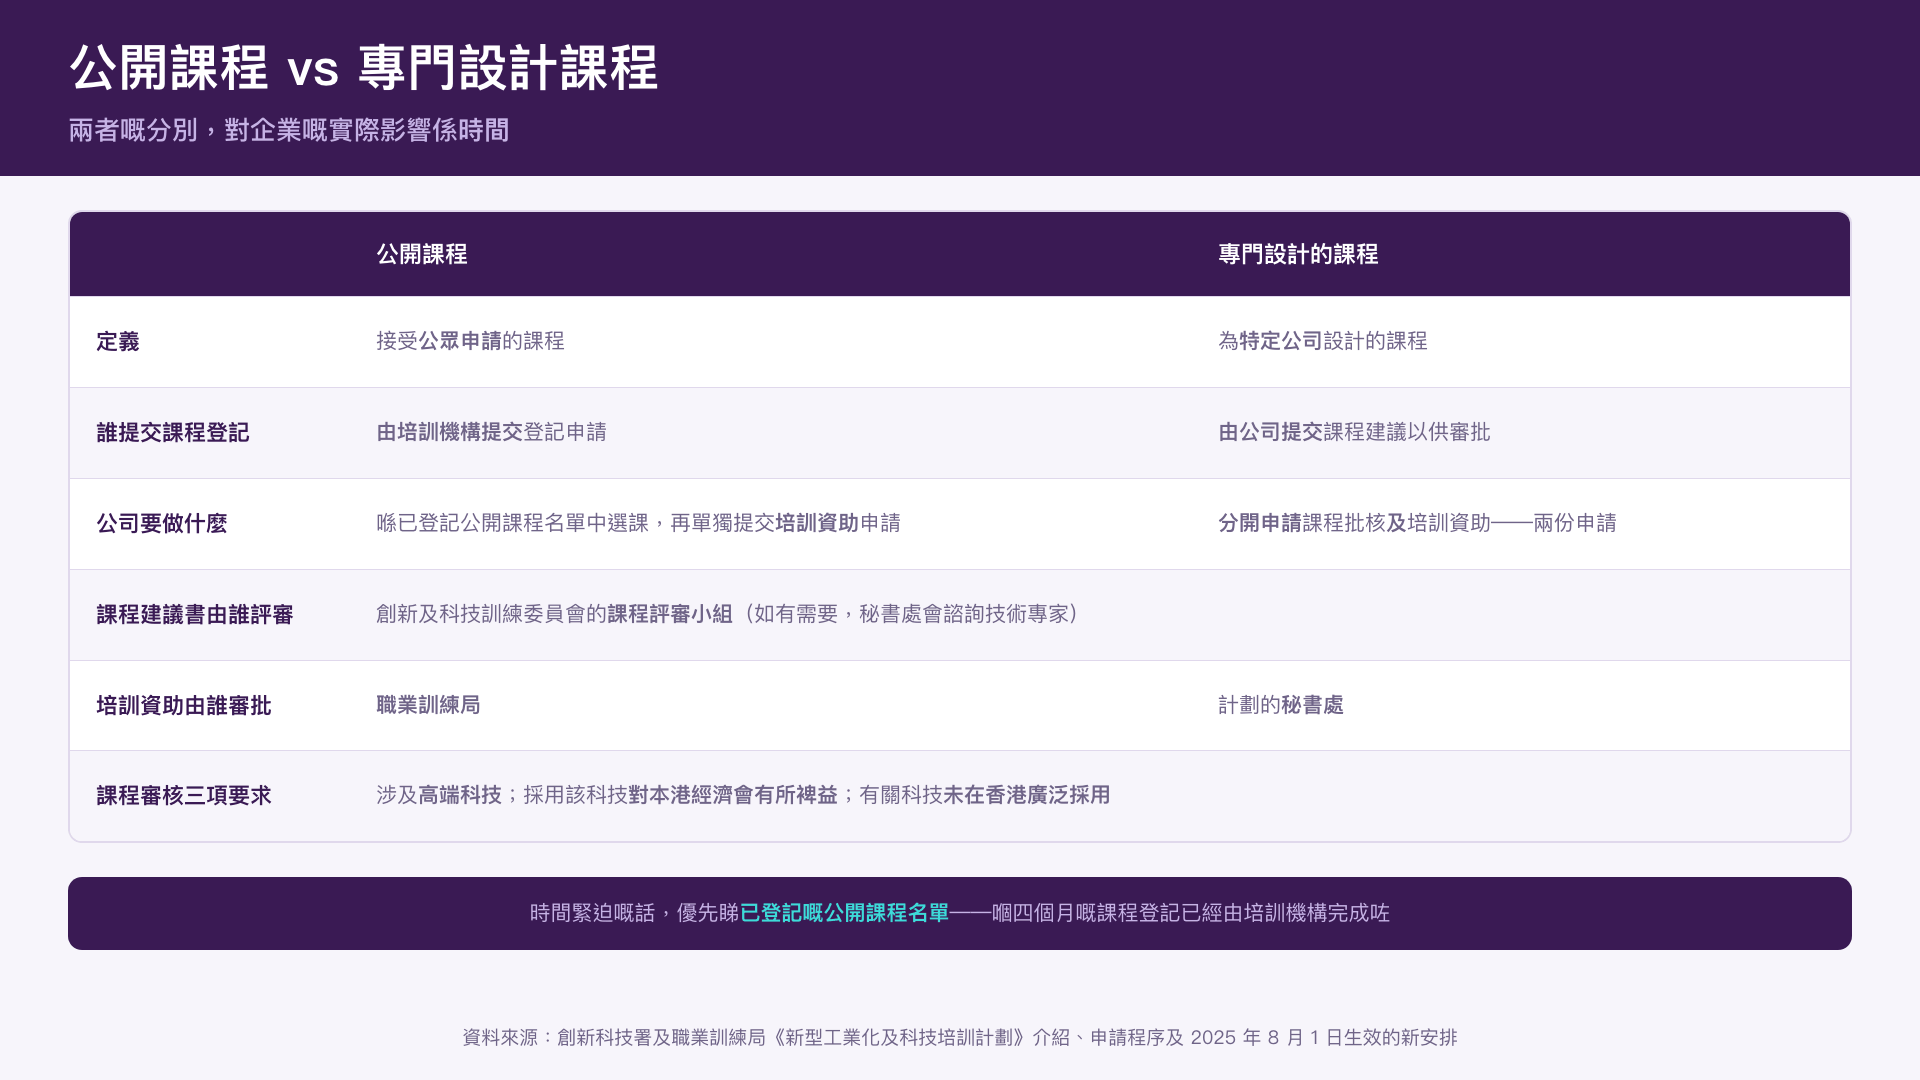The width and height of the screenshot is (1920, 1080).
Task: Select the 課程審核三項要求 row label
Action: click(184, 796)
